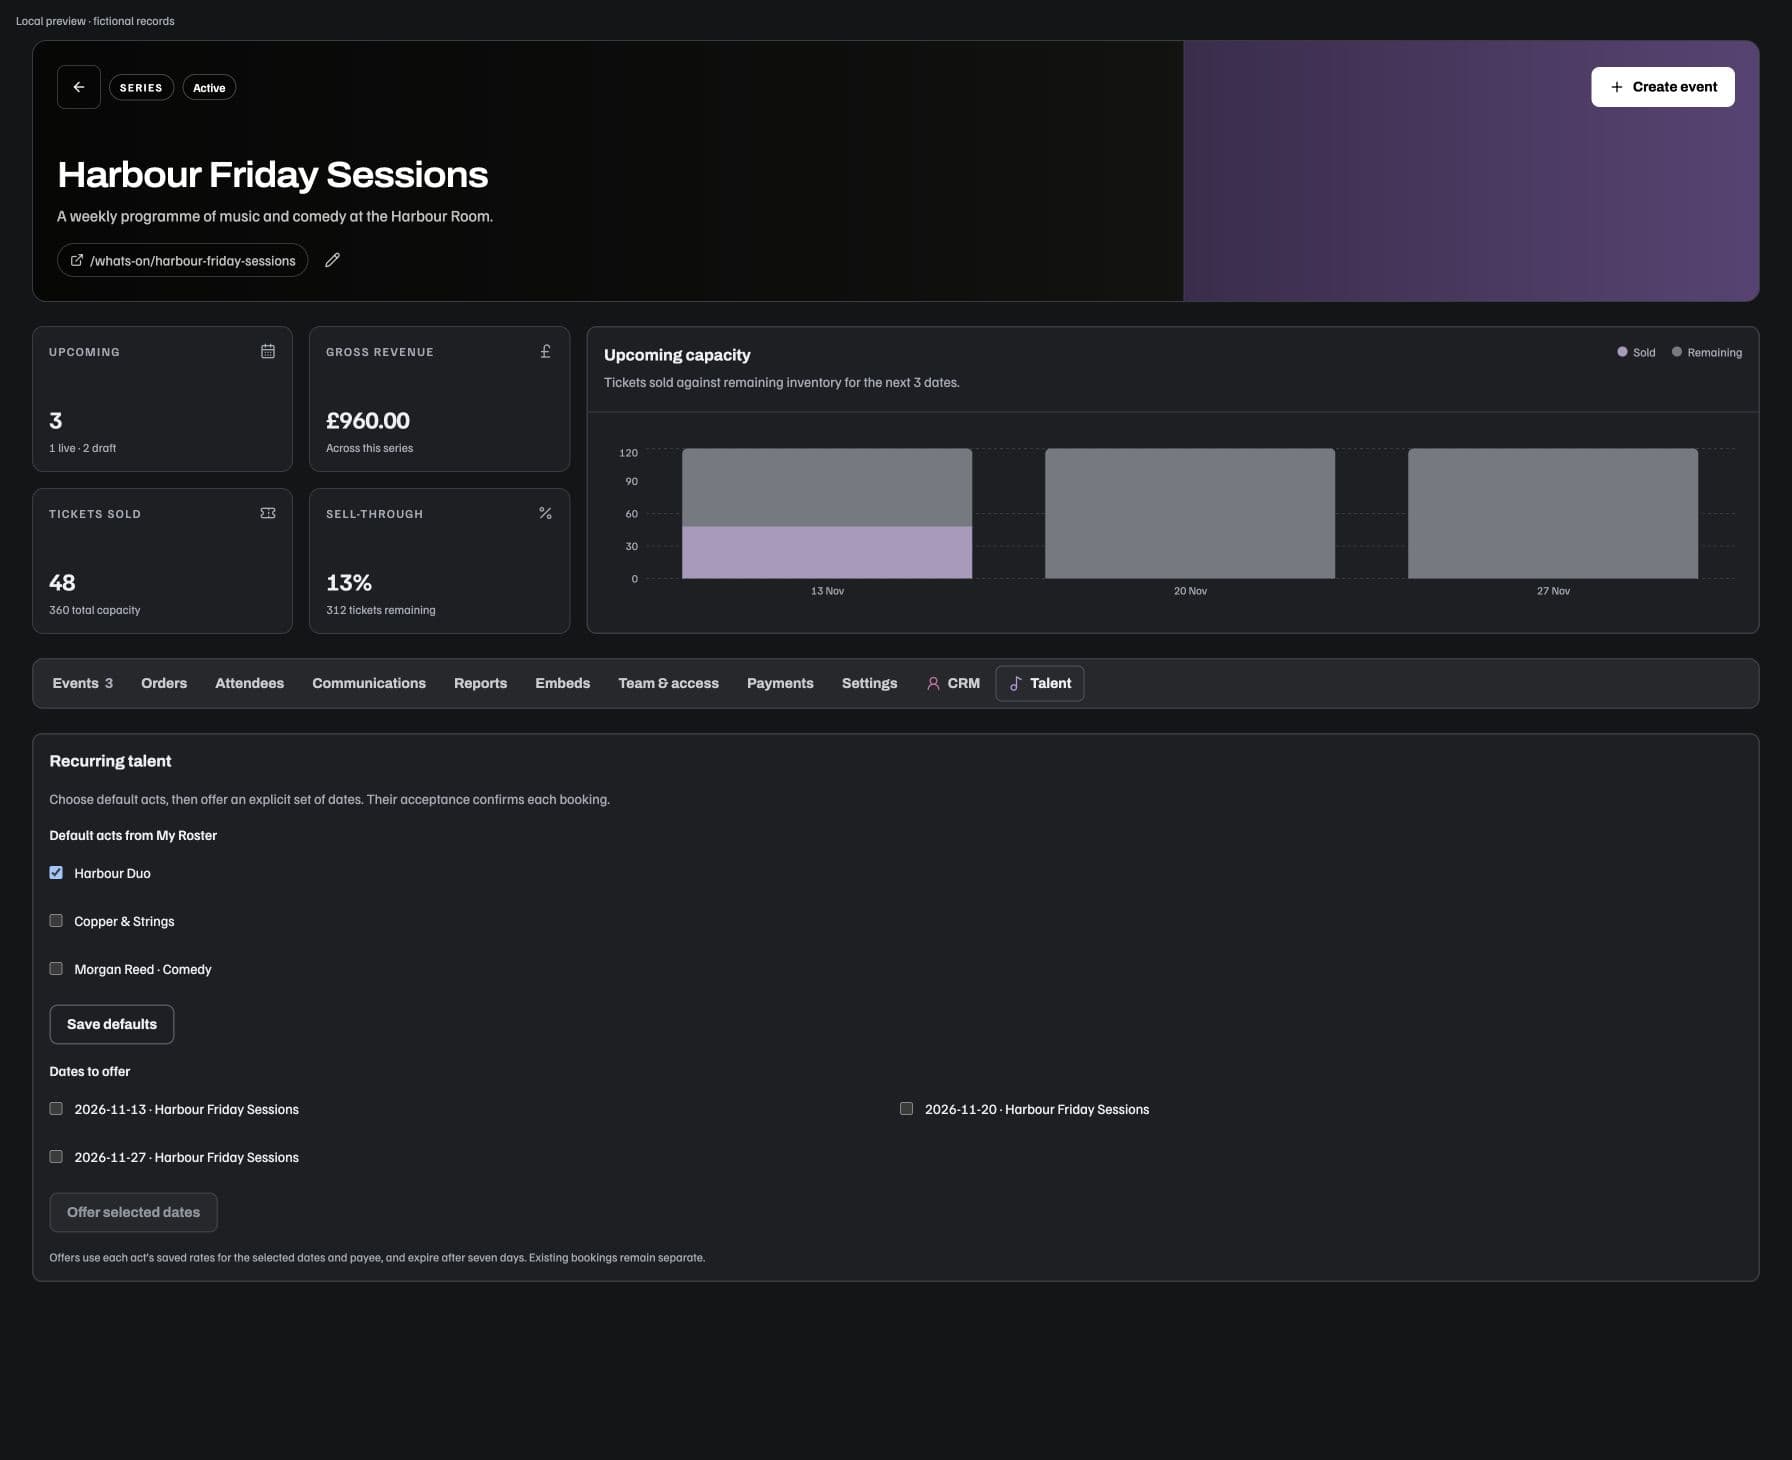Click the '1 live · 2 draft' text

(83, 448)
